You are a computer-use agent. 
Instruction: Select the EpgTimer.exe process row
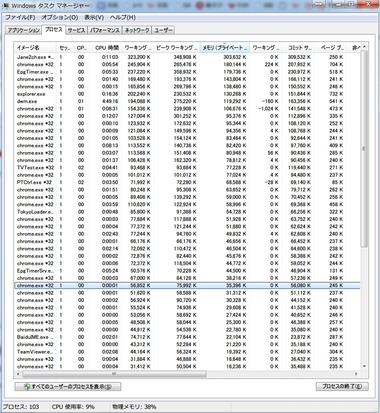point(187,72)
